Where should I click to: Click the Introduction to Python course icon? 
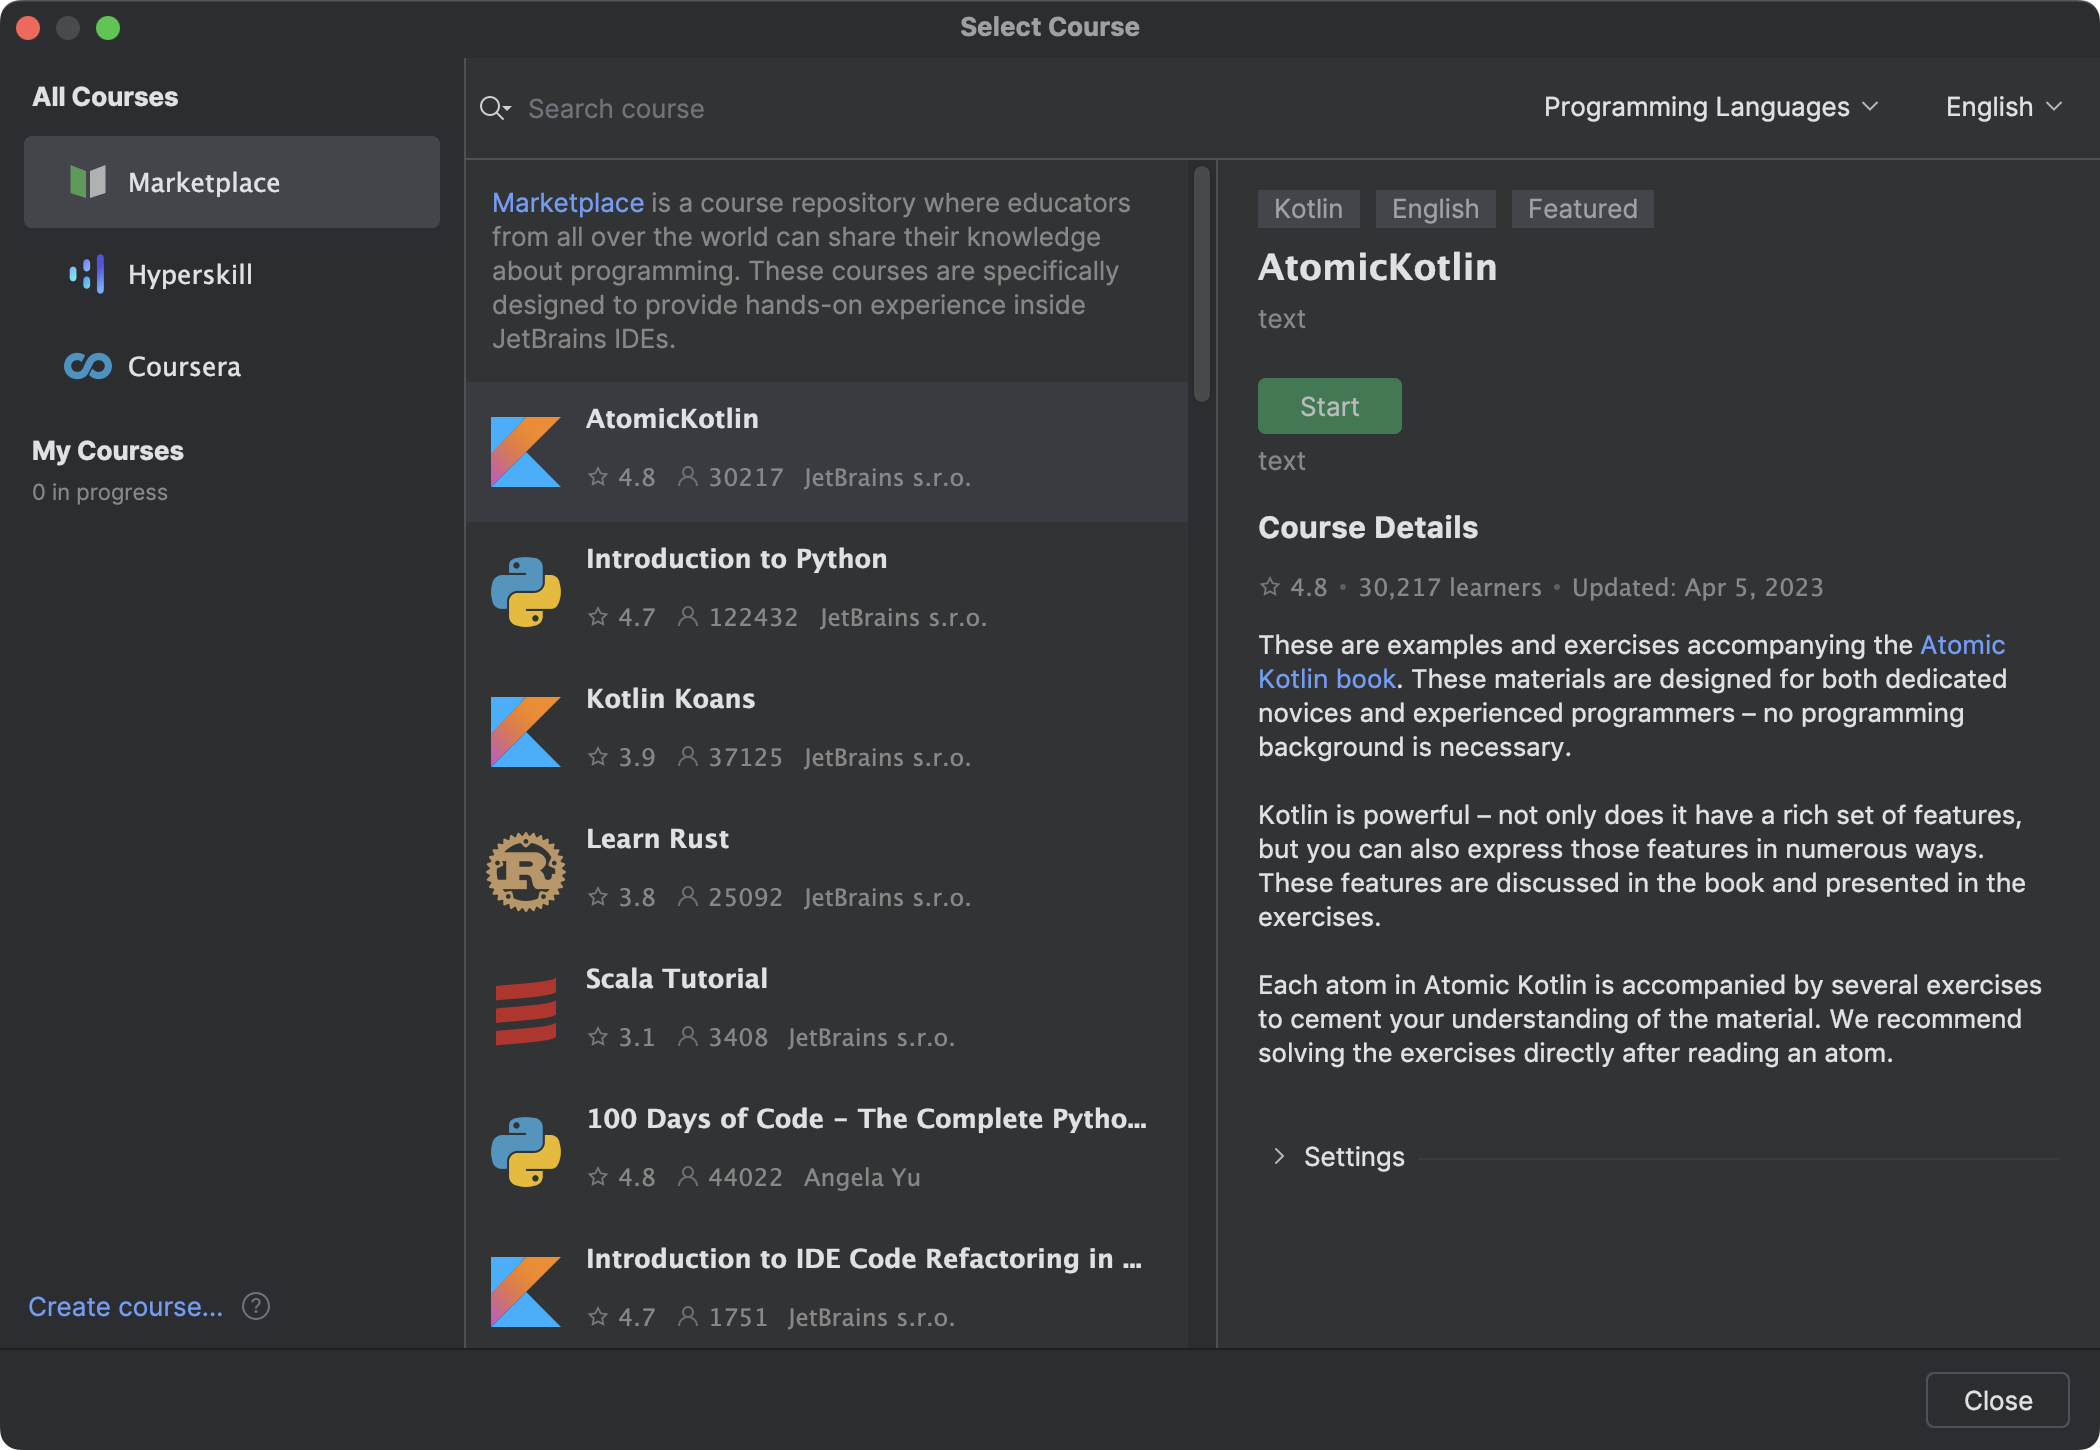click(525, 591)
